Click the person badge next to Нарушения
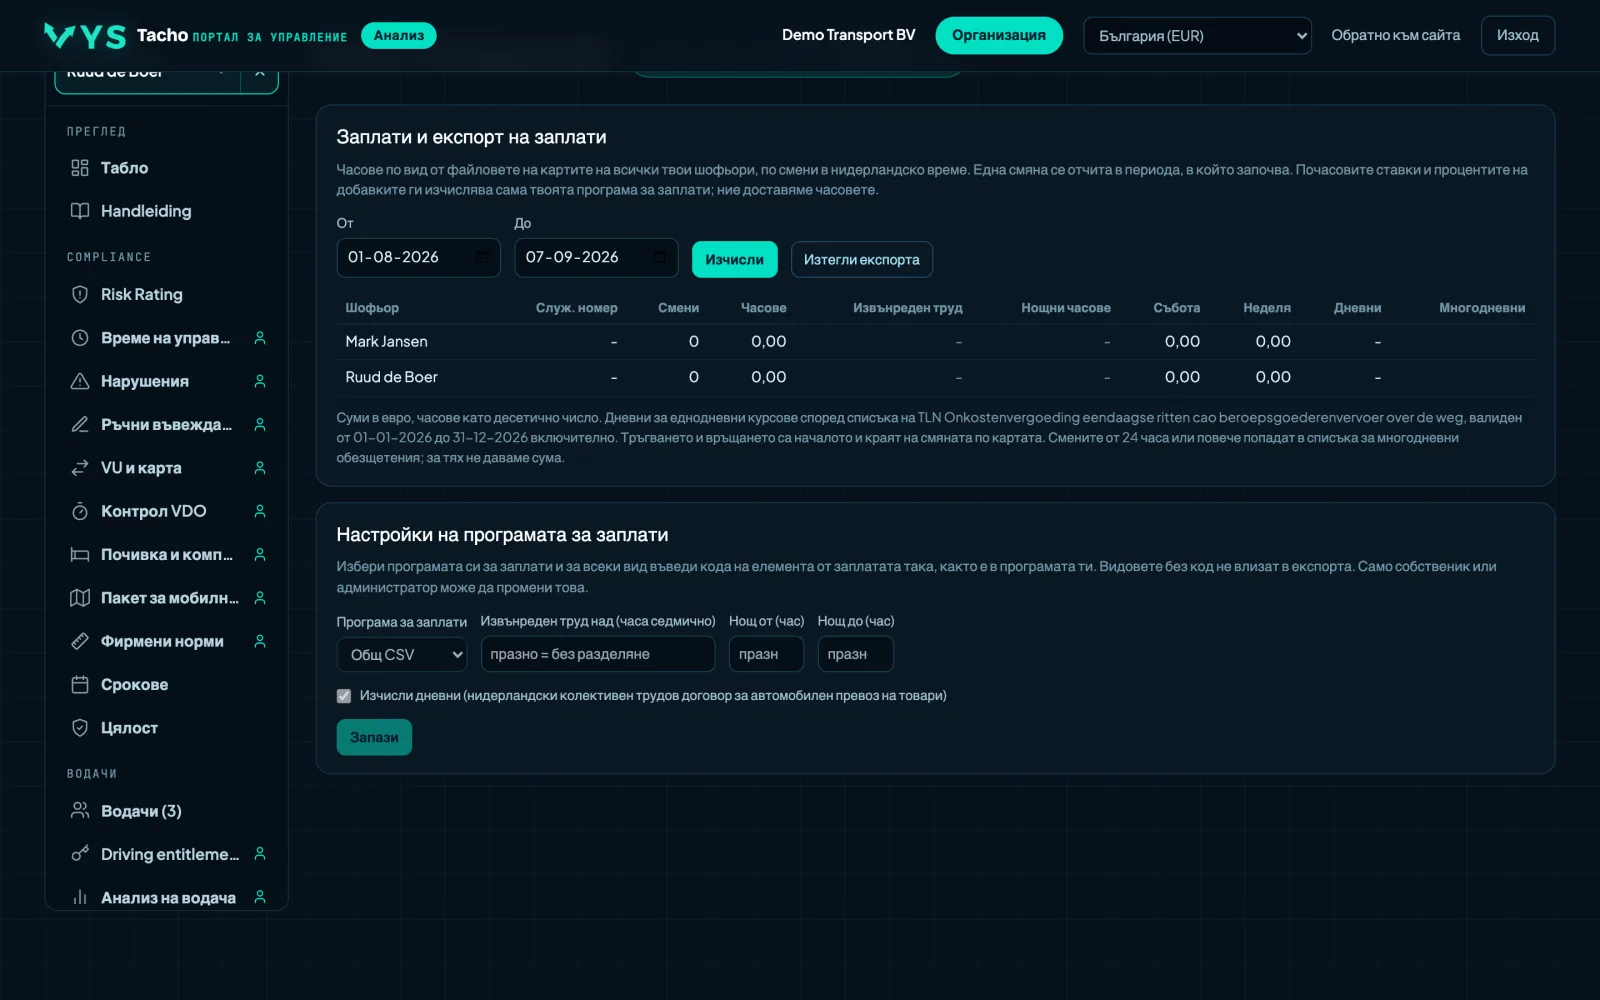The width and height of the screenshot is (1600, 1000). tap(260, 381)
